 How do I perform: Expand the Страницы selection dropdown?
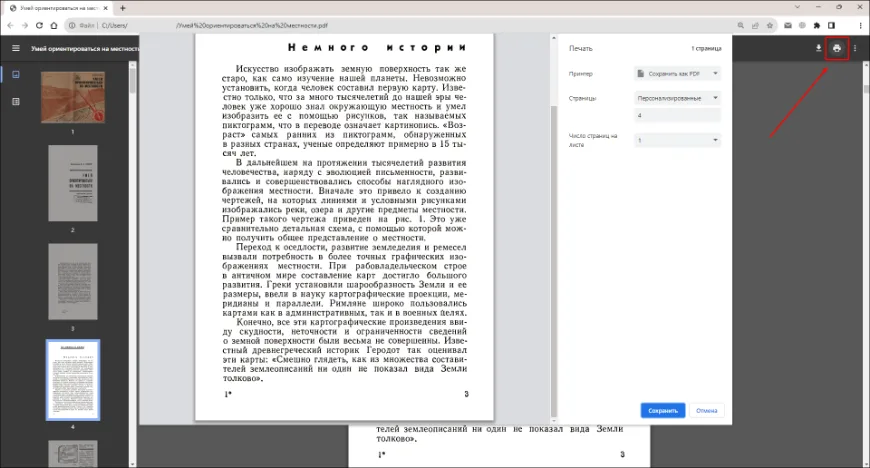coord(677,98)
